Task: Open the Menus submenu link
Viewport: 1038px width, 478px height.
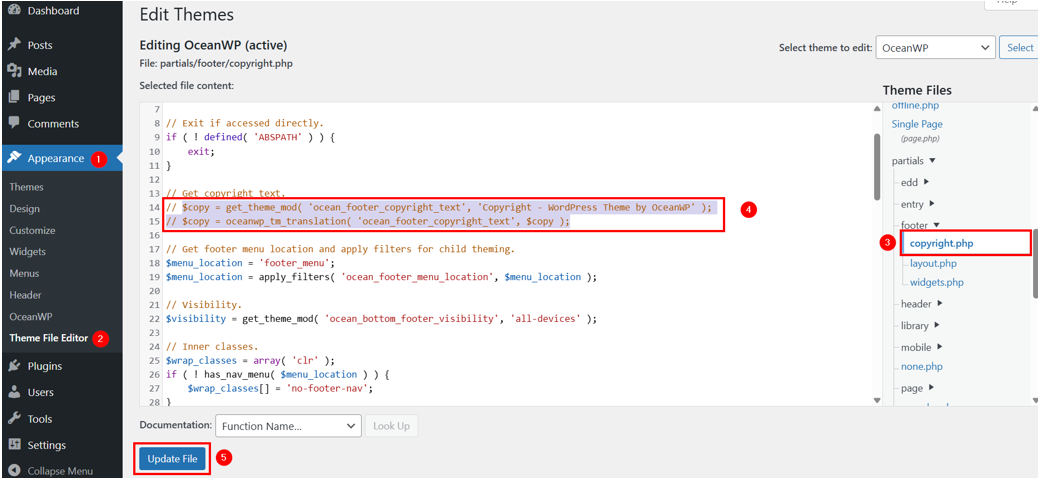Action: pyautogui.click(x=24, y=273)
